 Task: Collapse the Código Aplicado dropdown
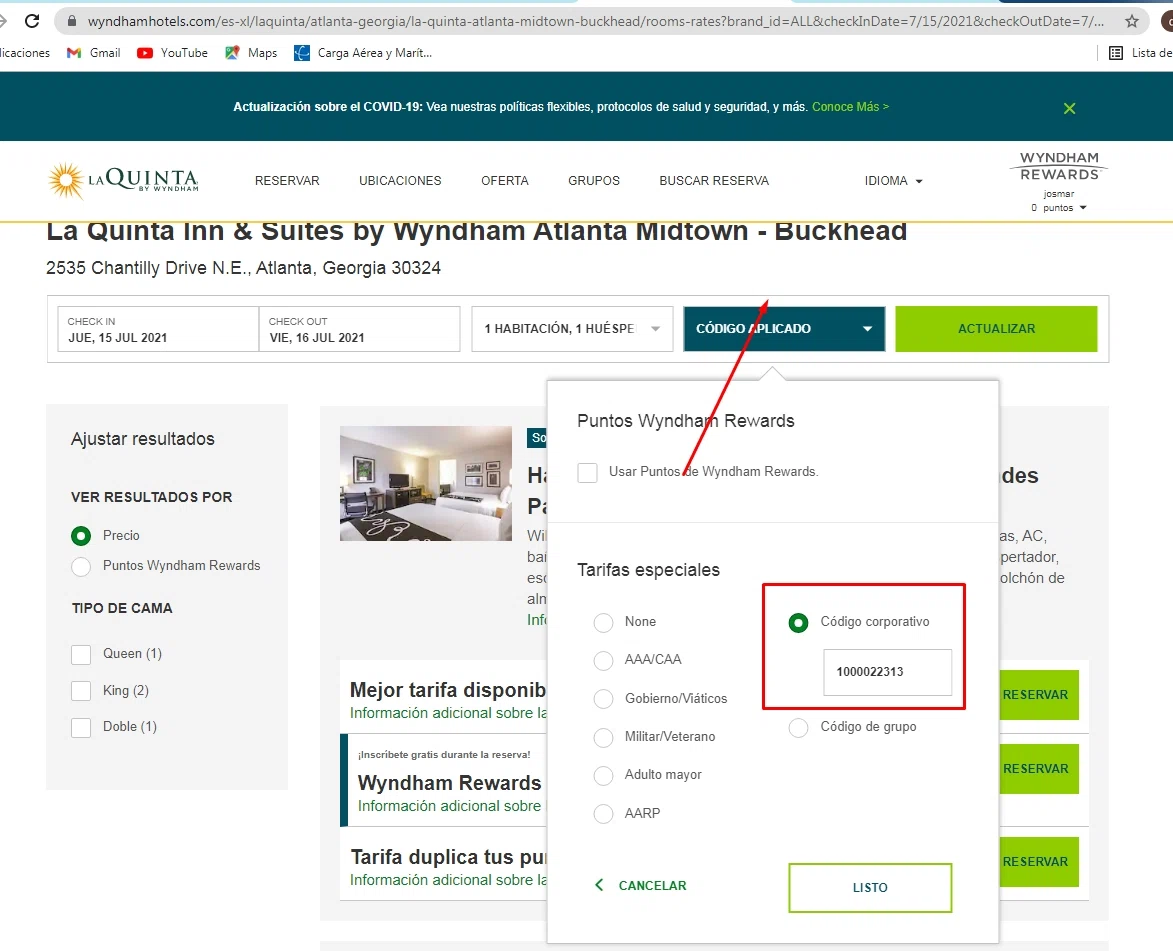click(x=784, y=329)
